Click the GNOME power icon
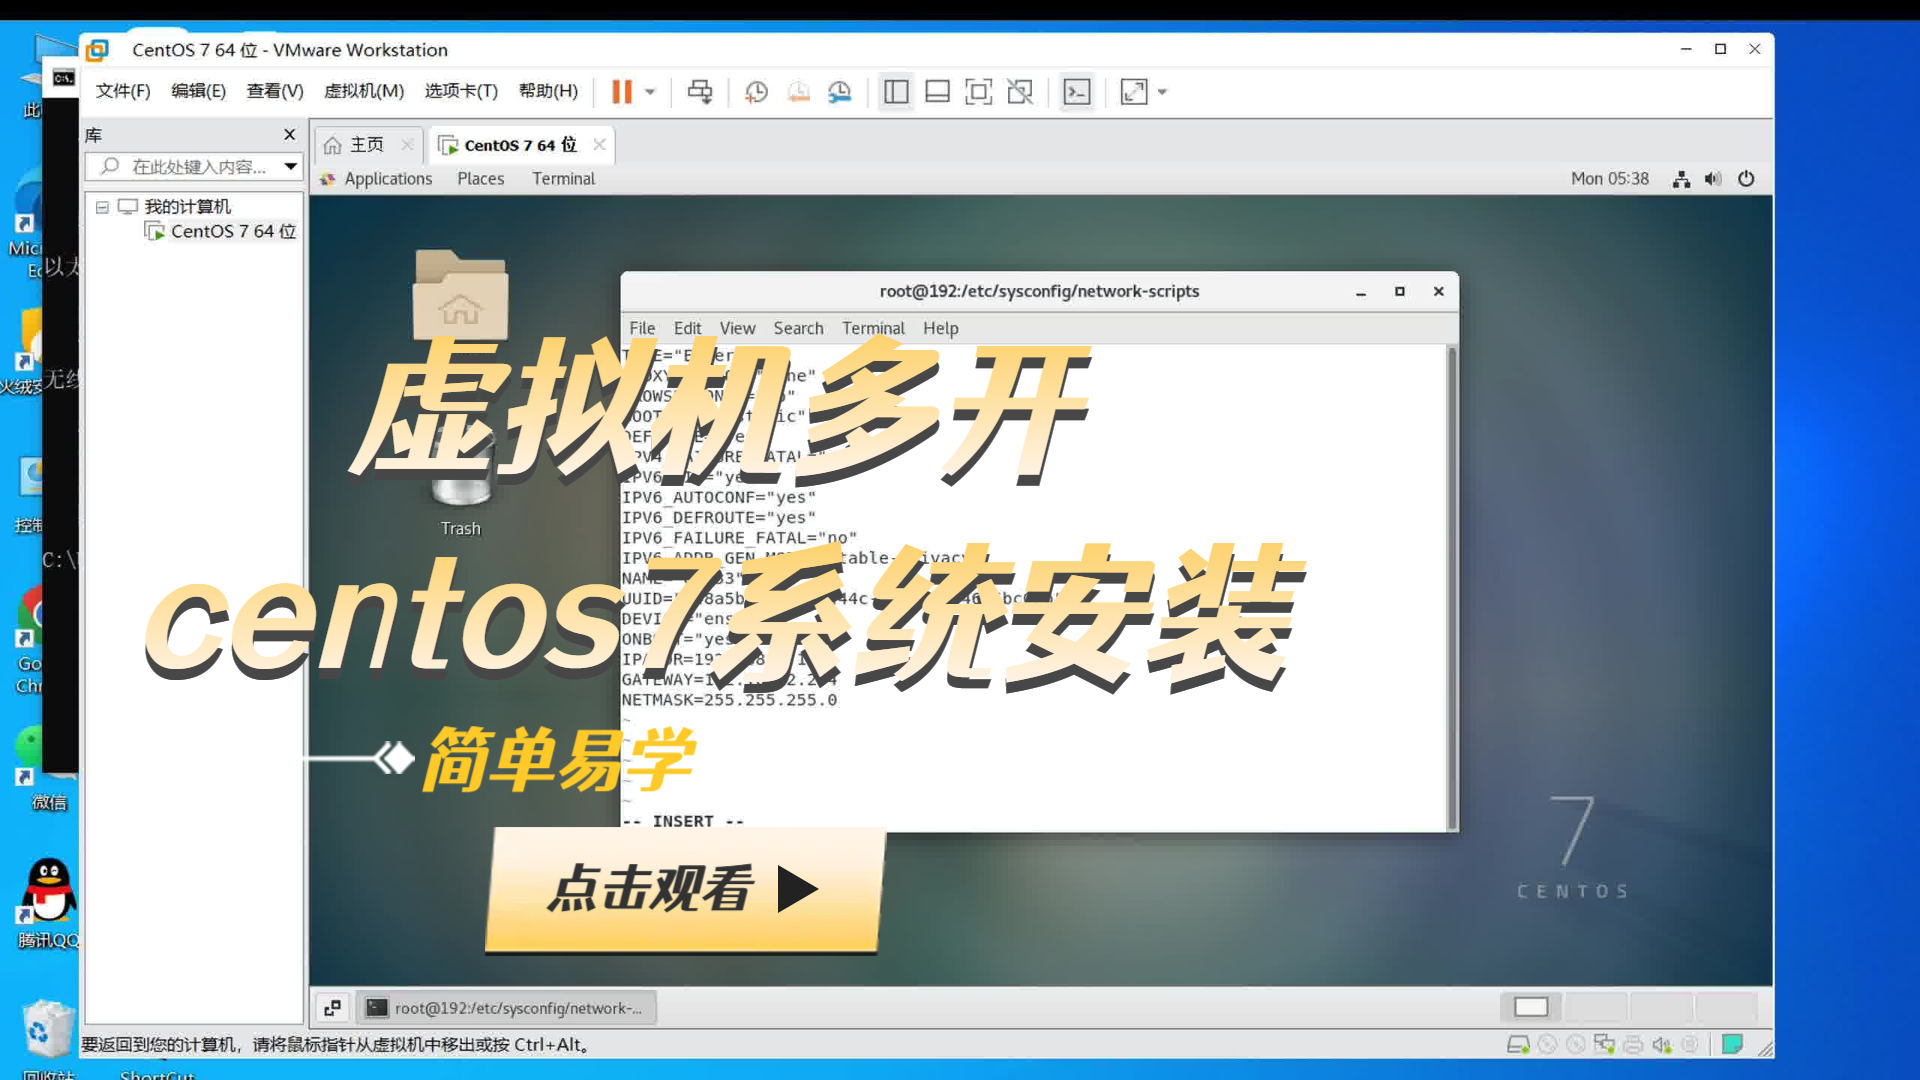The image size is (1920, 1080). coord(1746,179)
